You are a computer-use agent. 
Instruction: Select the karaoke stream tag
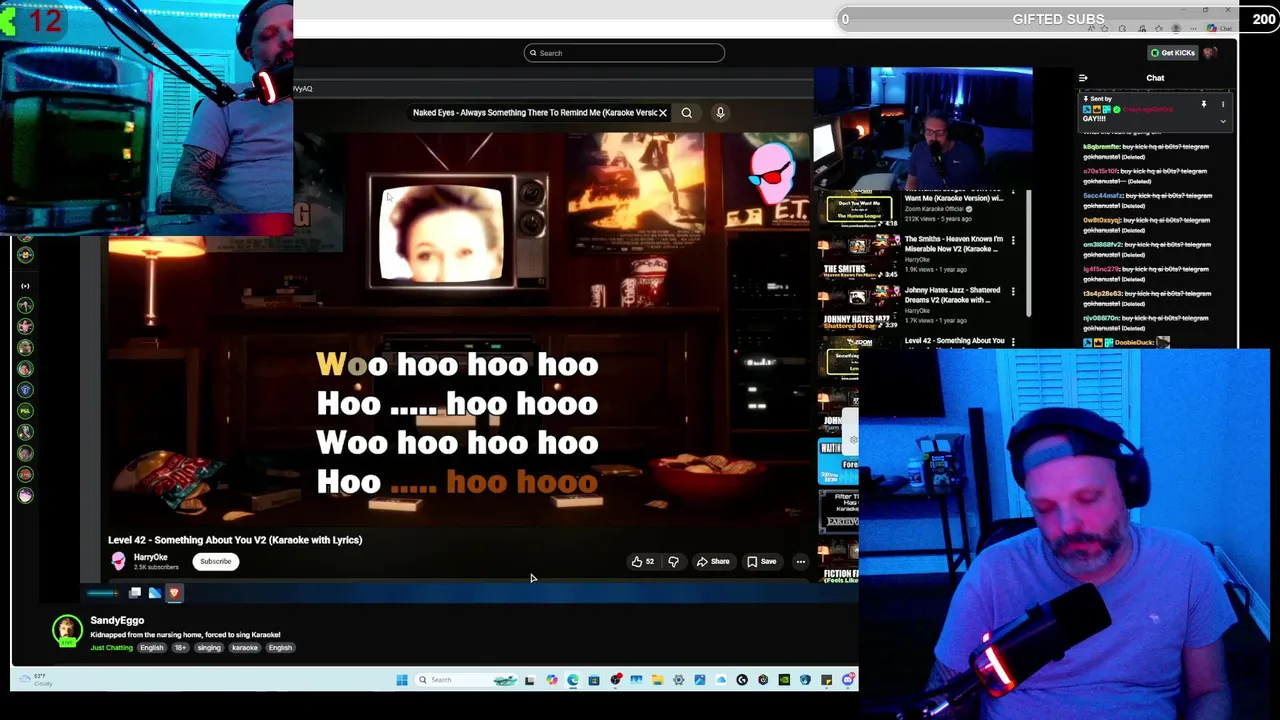245,648
